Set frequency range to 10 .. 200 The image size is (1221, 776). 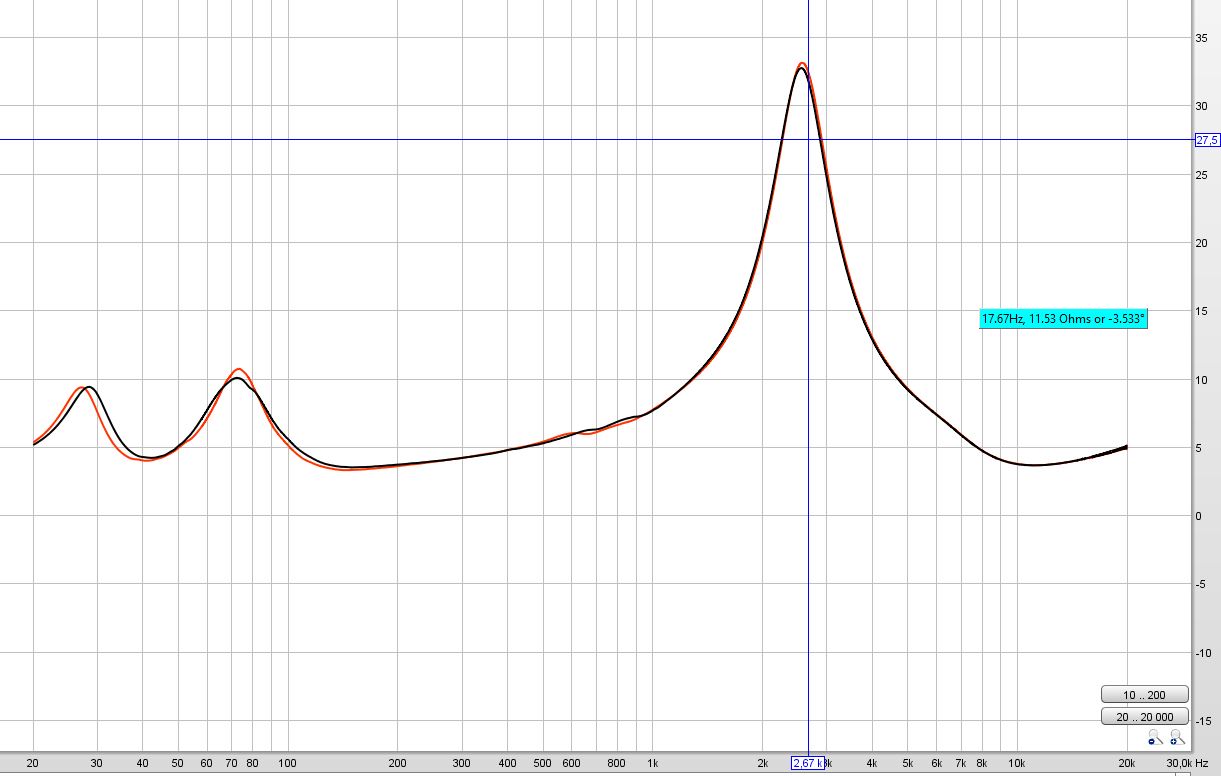(x=1144, y=694)
